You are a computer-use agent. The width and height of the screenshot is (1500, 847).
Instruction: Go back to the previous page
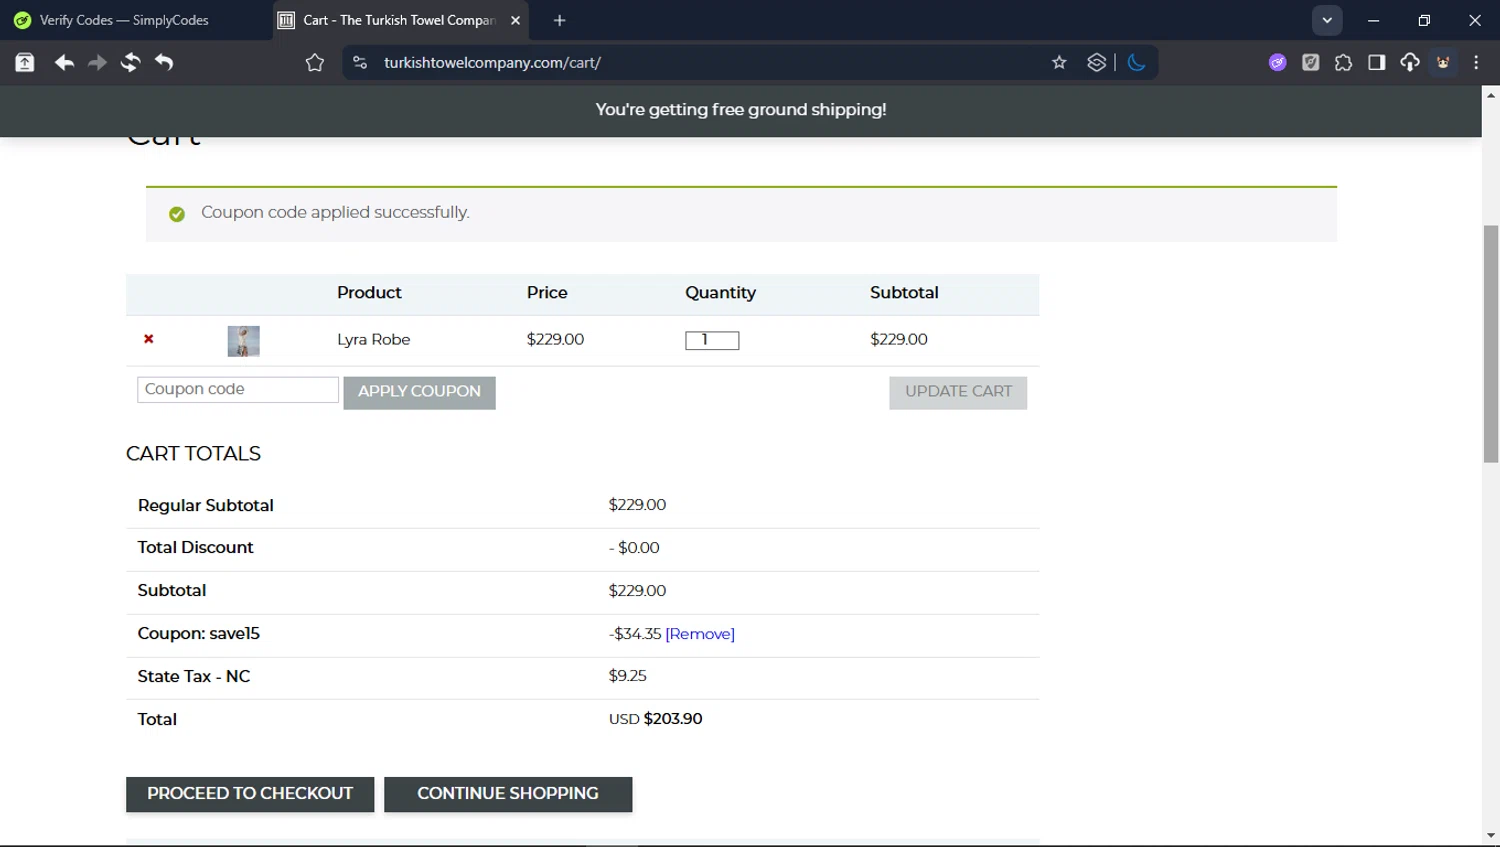coord(64,63)
